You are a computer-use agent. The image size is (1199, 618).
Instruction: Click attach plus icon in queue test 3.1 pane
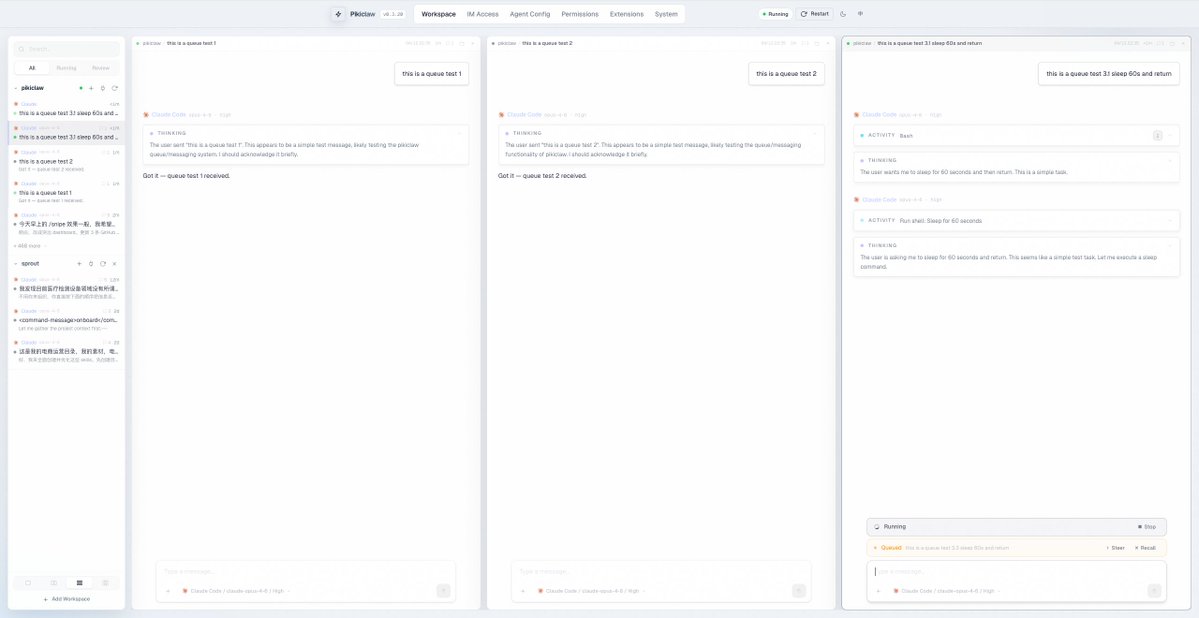878,590
